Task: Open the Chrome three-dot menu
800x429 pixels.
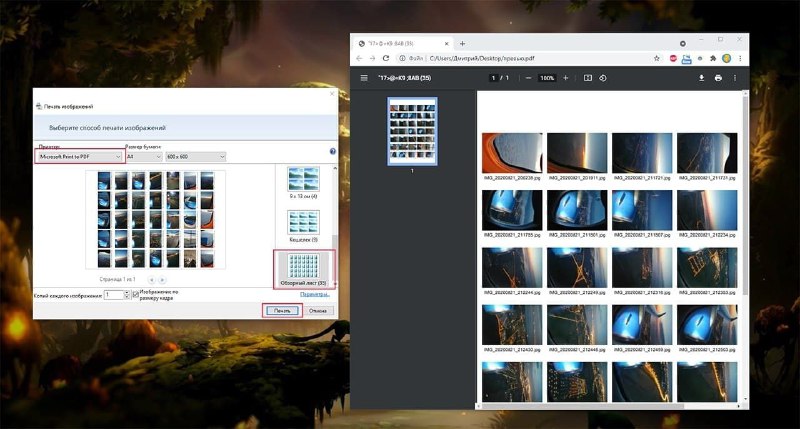Action: (x=740, y=58)
